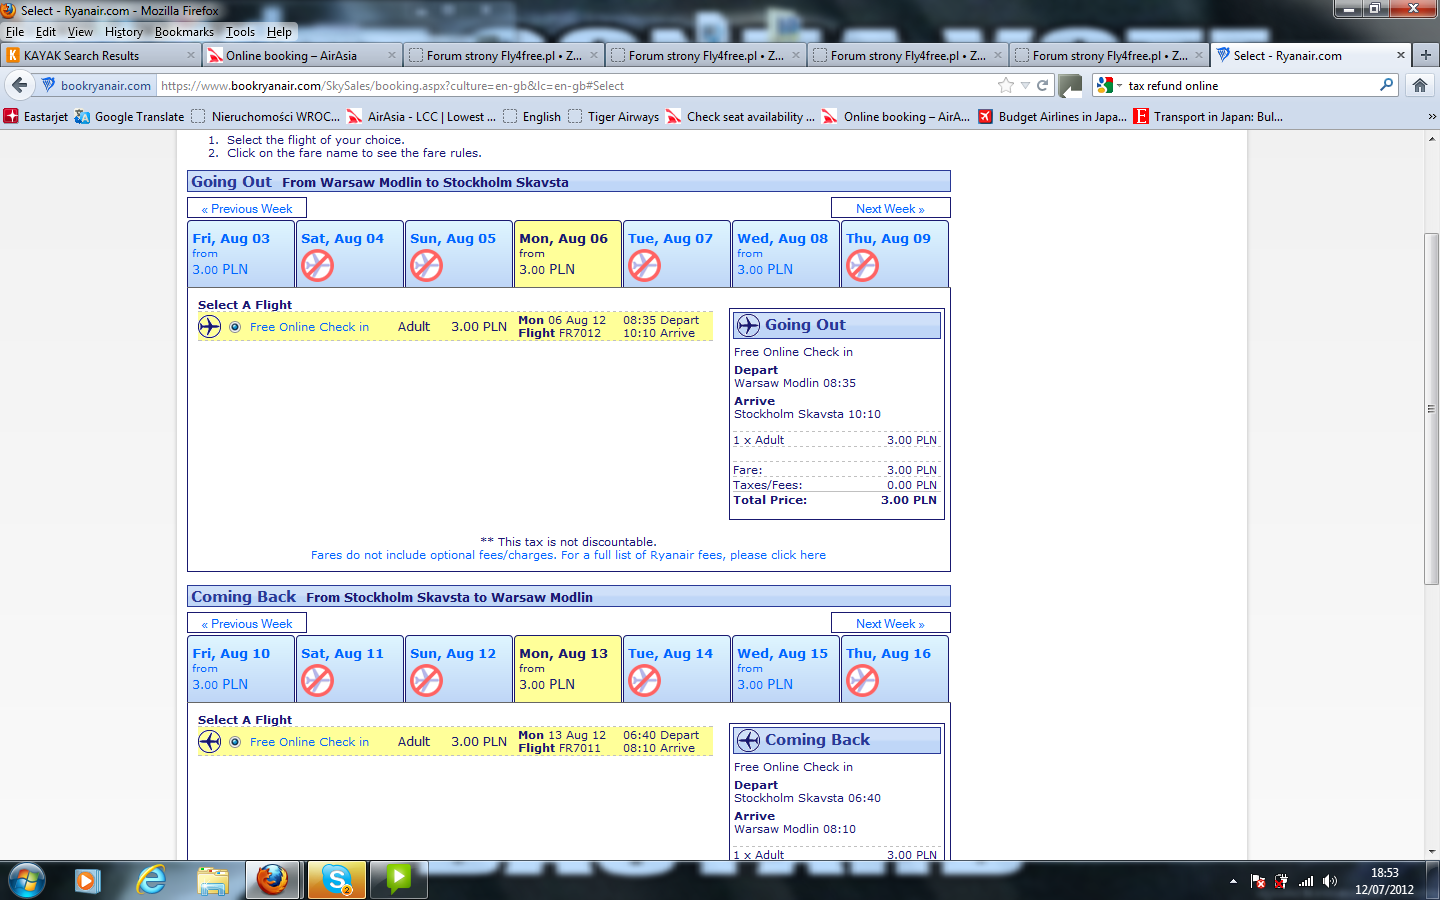Select the FR7011 return flight radio button
This screenshot has width=1440, height=900.
point(235,742)
